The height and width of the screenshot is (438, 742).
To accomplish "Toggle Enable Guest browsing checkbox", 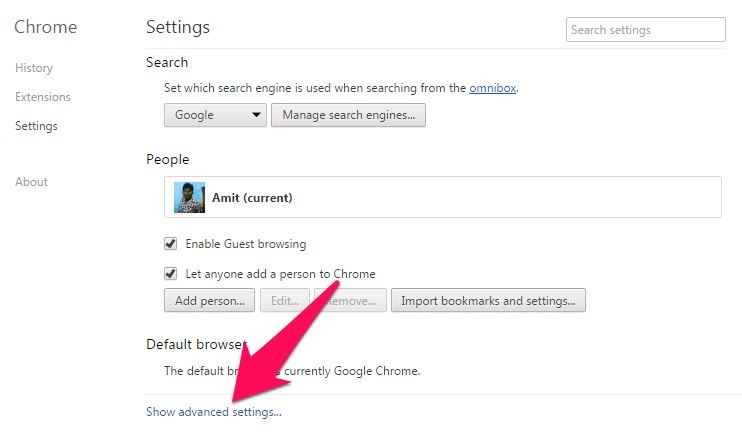I will pyautogui.click(x=170, y=244).
